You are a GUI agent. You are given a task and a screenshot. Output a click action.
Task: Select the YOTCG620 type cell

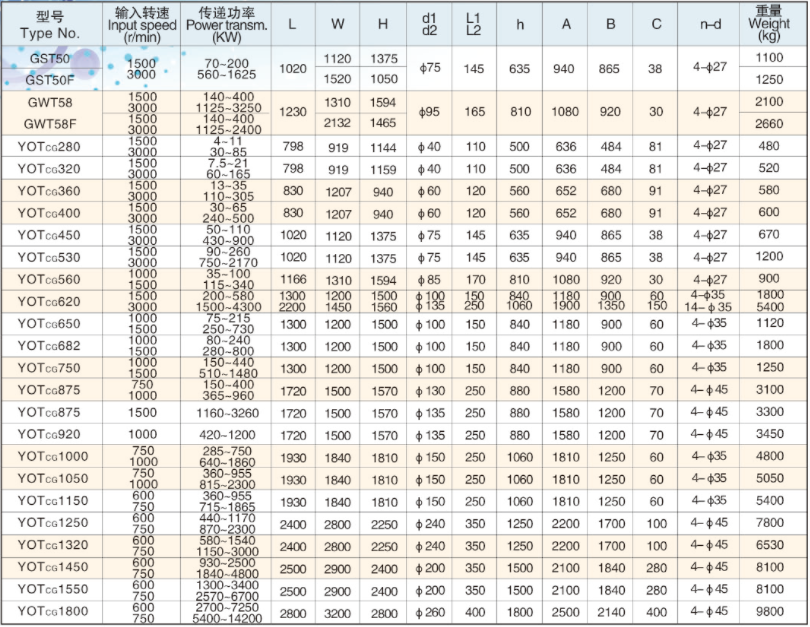point(50,302)
